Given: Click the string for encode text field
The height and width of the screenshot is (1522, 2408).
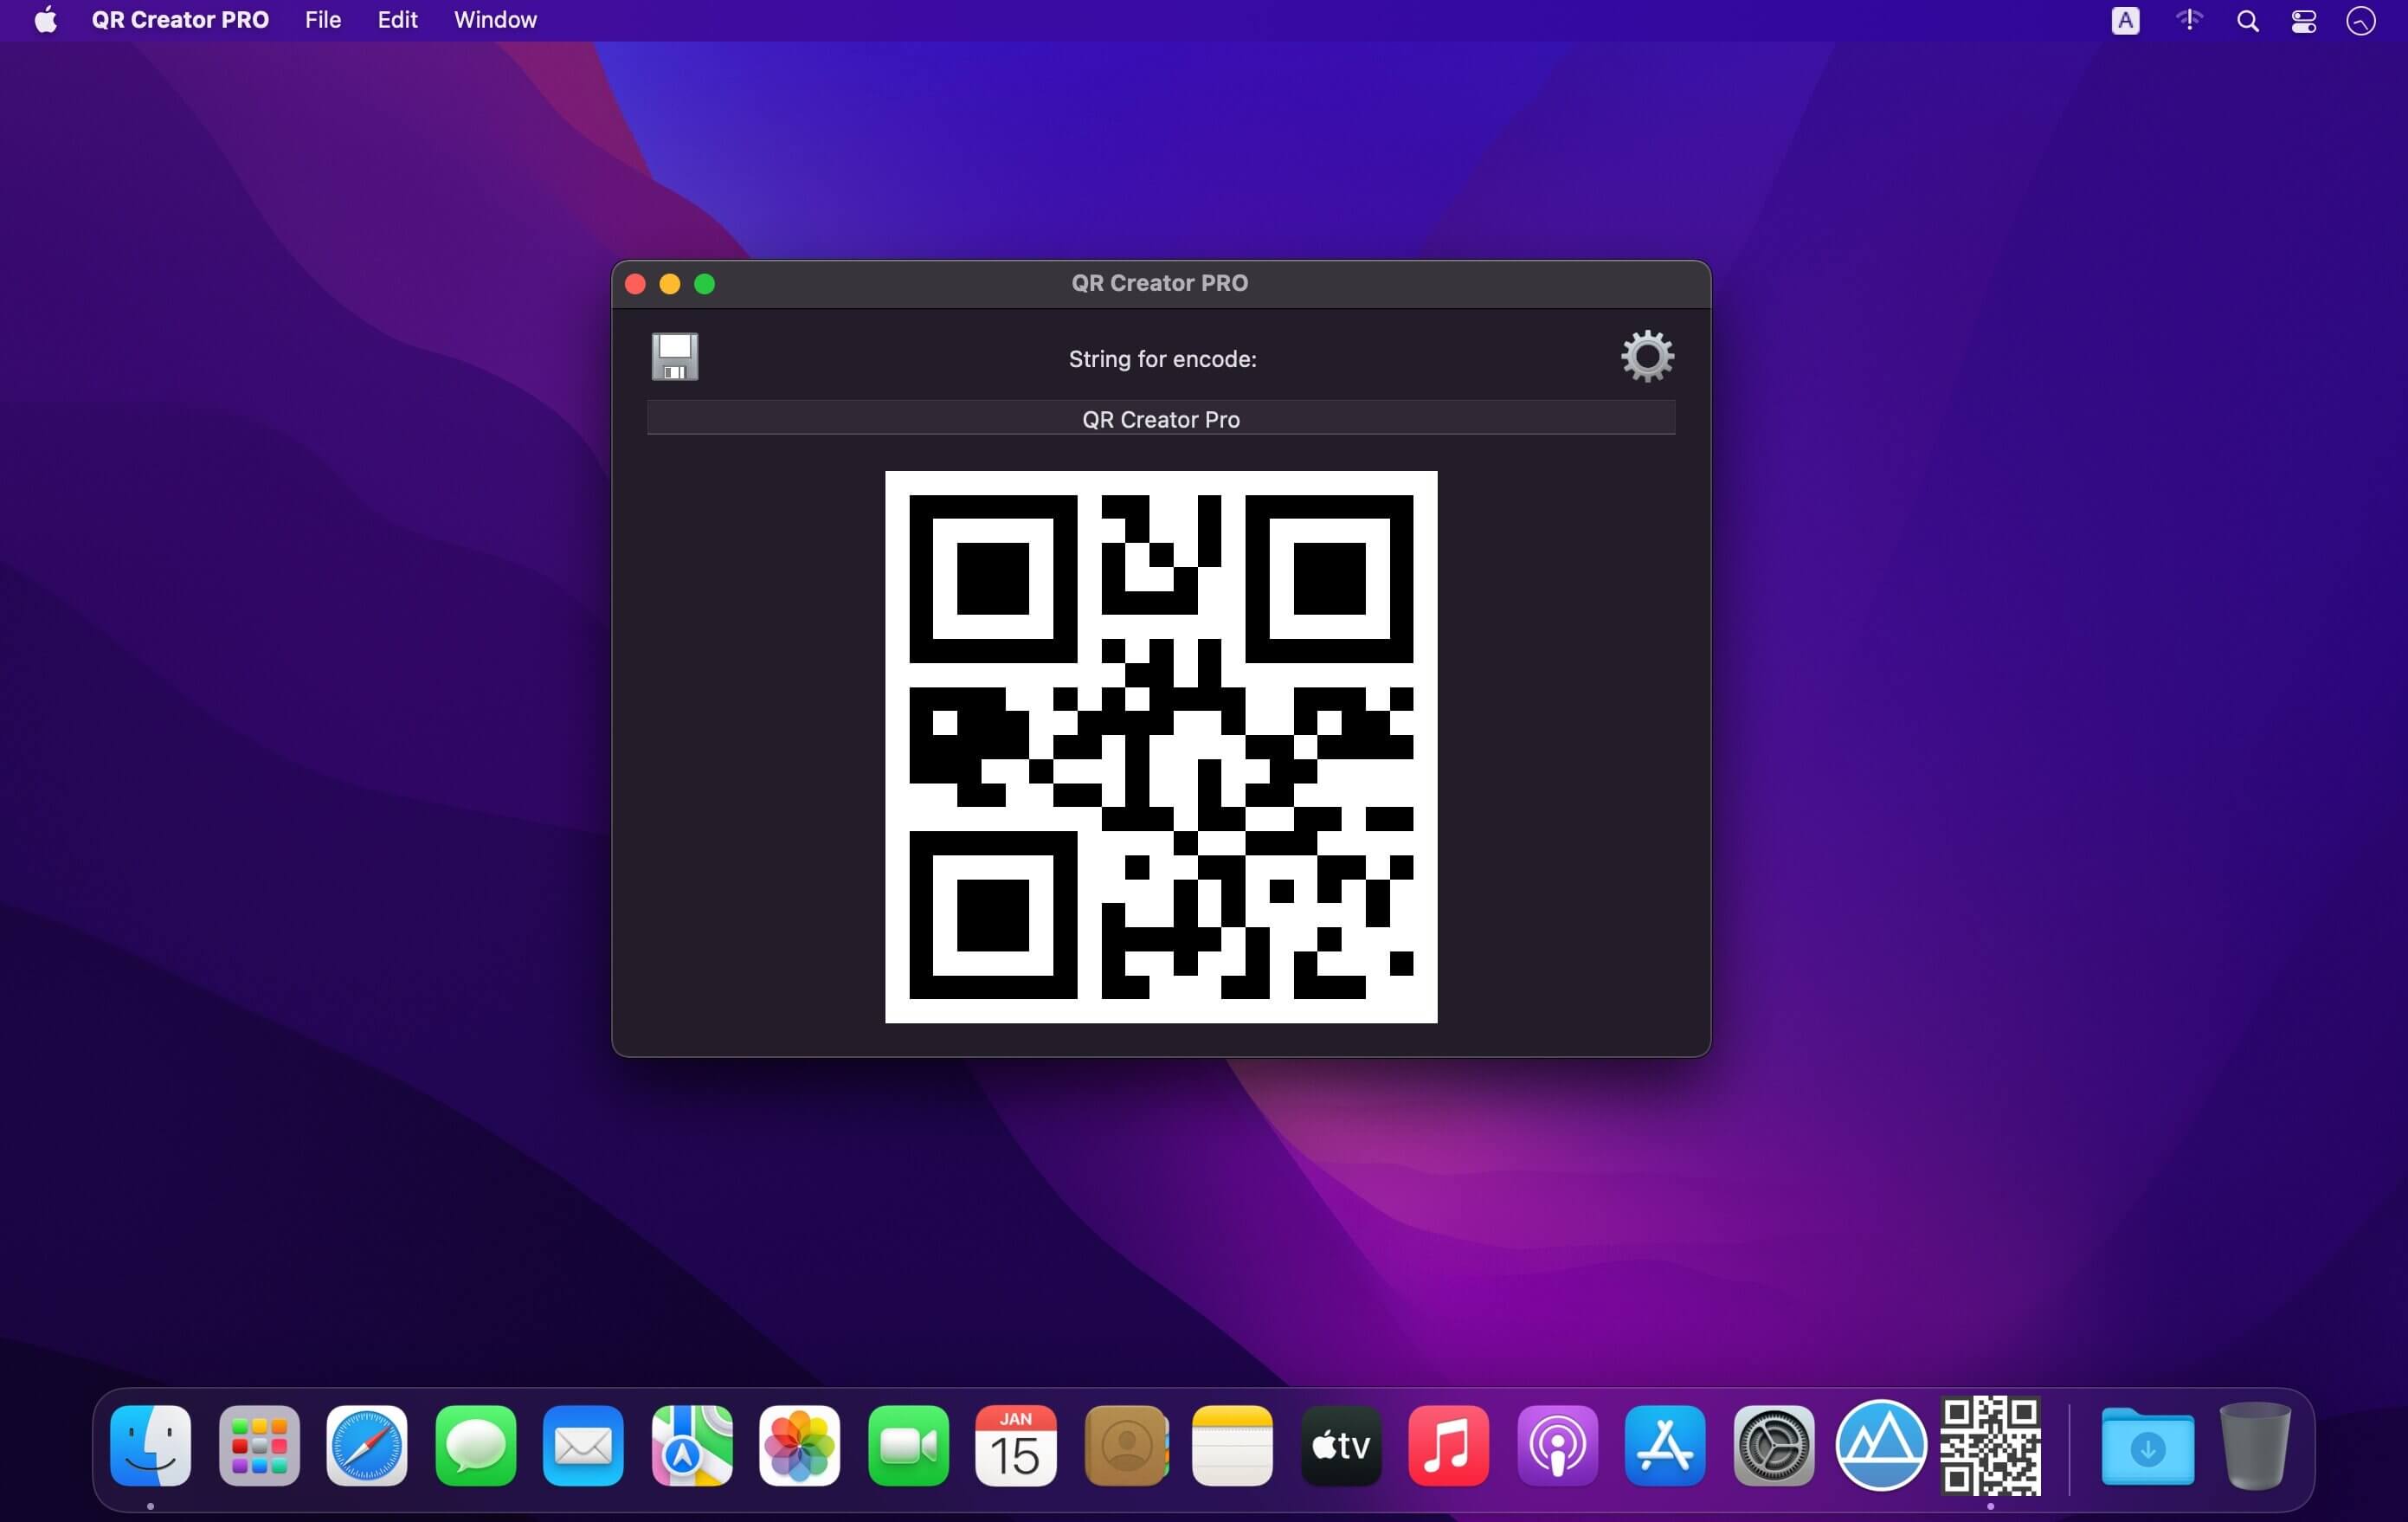Looking at the screenshot, I should click(1161, 419).
